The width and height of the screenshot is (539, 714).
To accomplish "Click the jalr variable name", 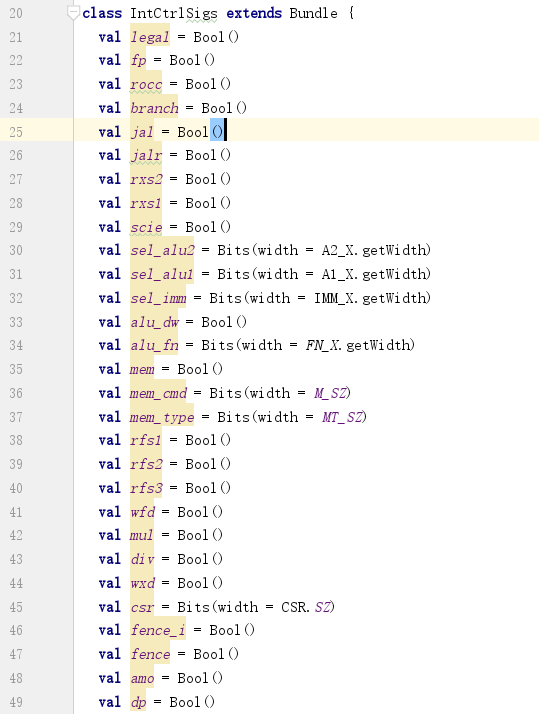I will point(146,156).
